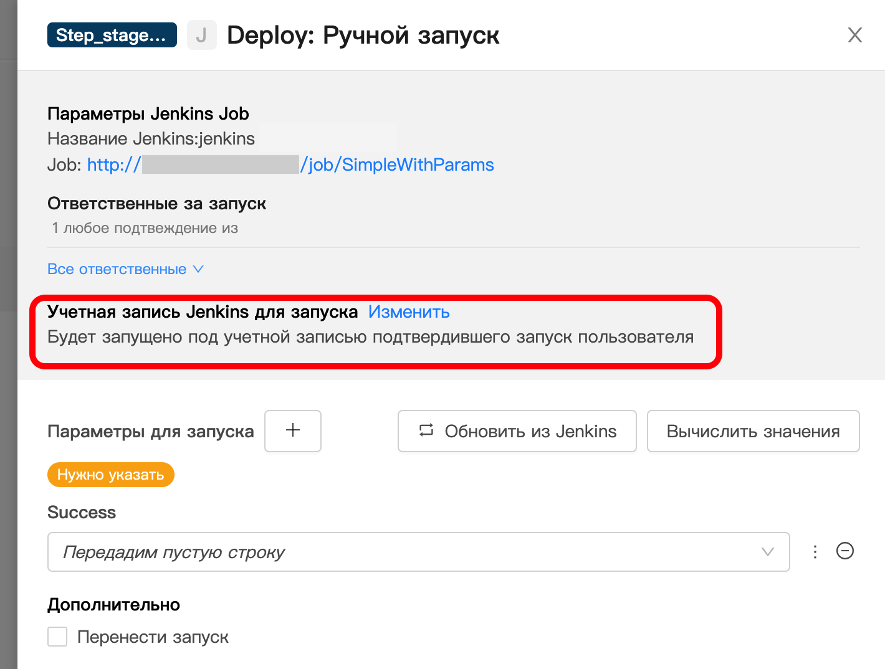The height and width of the screenshot is (670, 885).
Task: Click the refresh arrows icon for Jenkins update
Action: tap(426, 431)
